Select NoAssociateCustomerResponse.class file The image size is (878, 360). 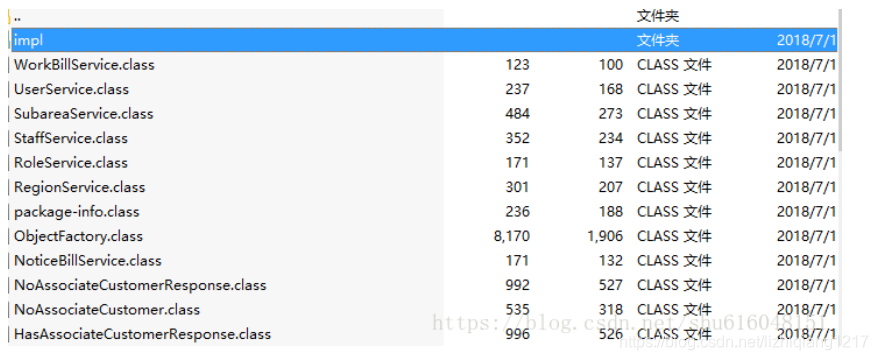point(140,286)
